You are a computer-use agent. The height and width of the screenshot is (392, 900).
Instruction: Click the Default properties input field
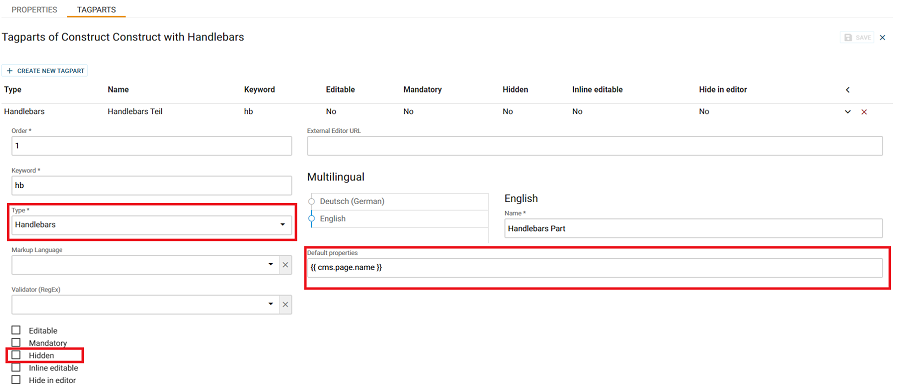pyautogui.click(x=595, y=267)
